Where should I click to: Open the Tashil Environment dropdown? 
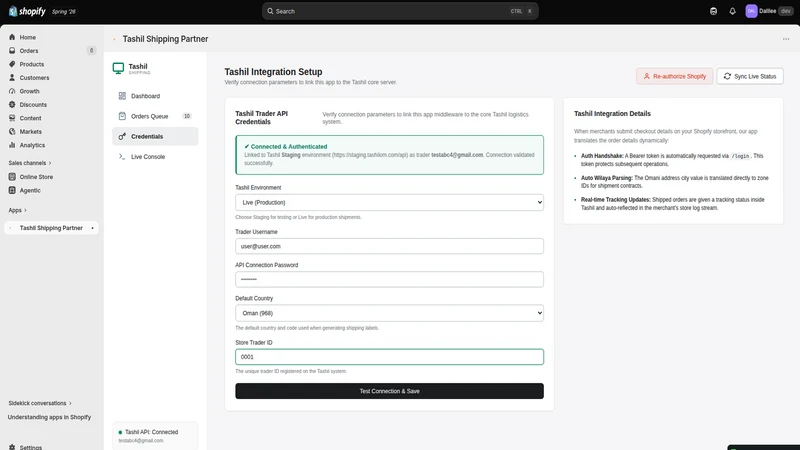tap(389, 203)
